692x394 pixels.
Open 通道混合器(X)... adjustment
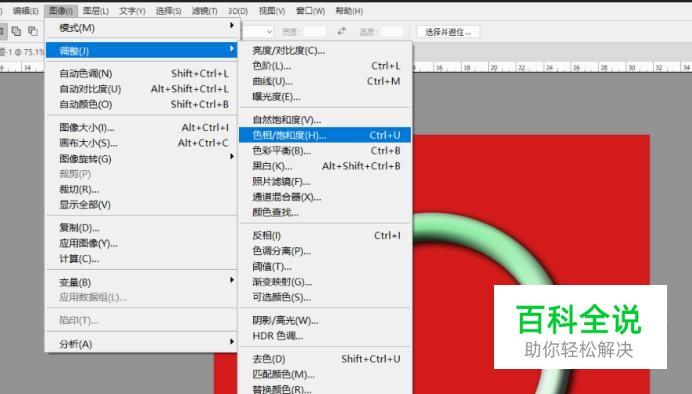(325, 197)
